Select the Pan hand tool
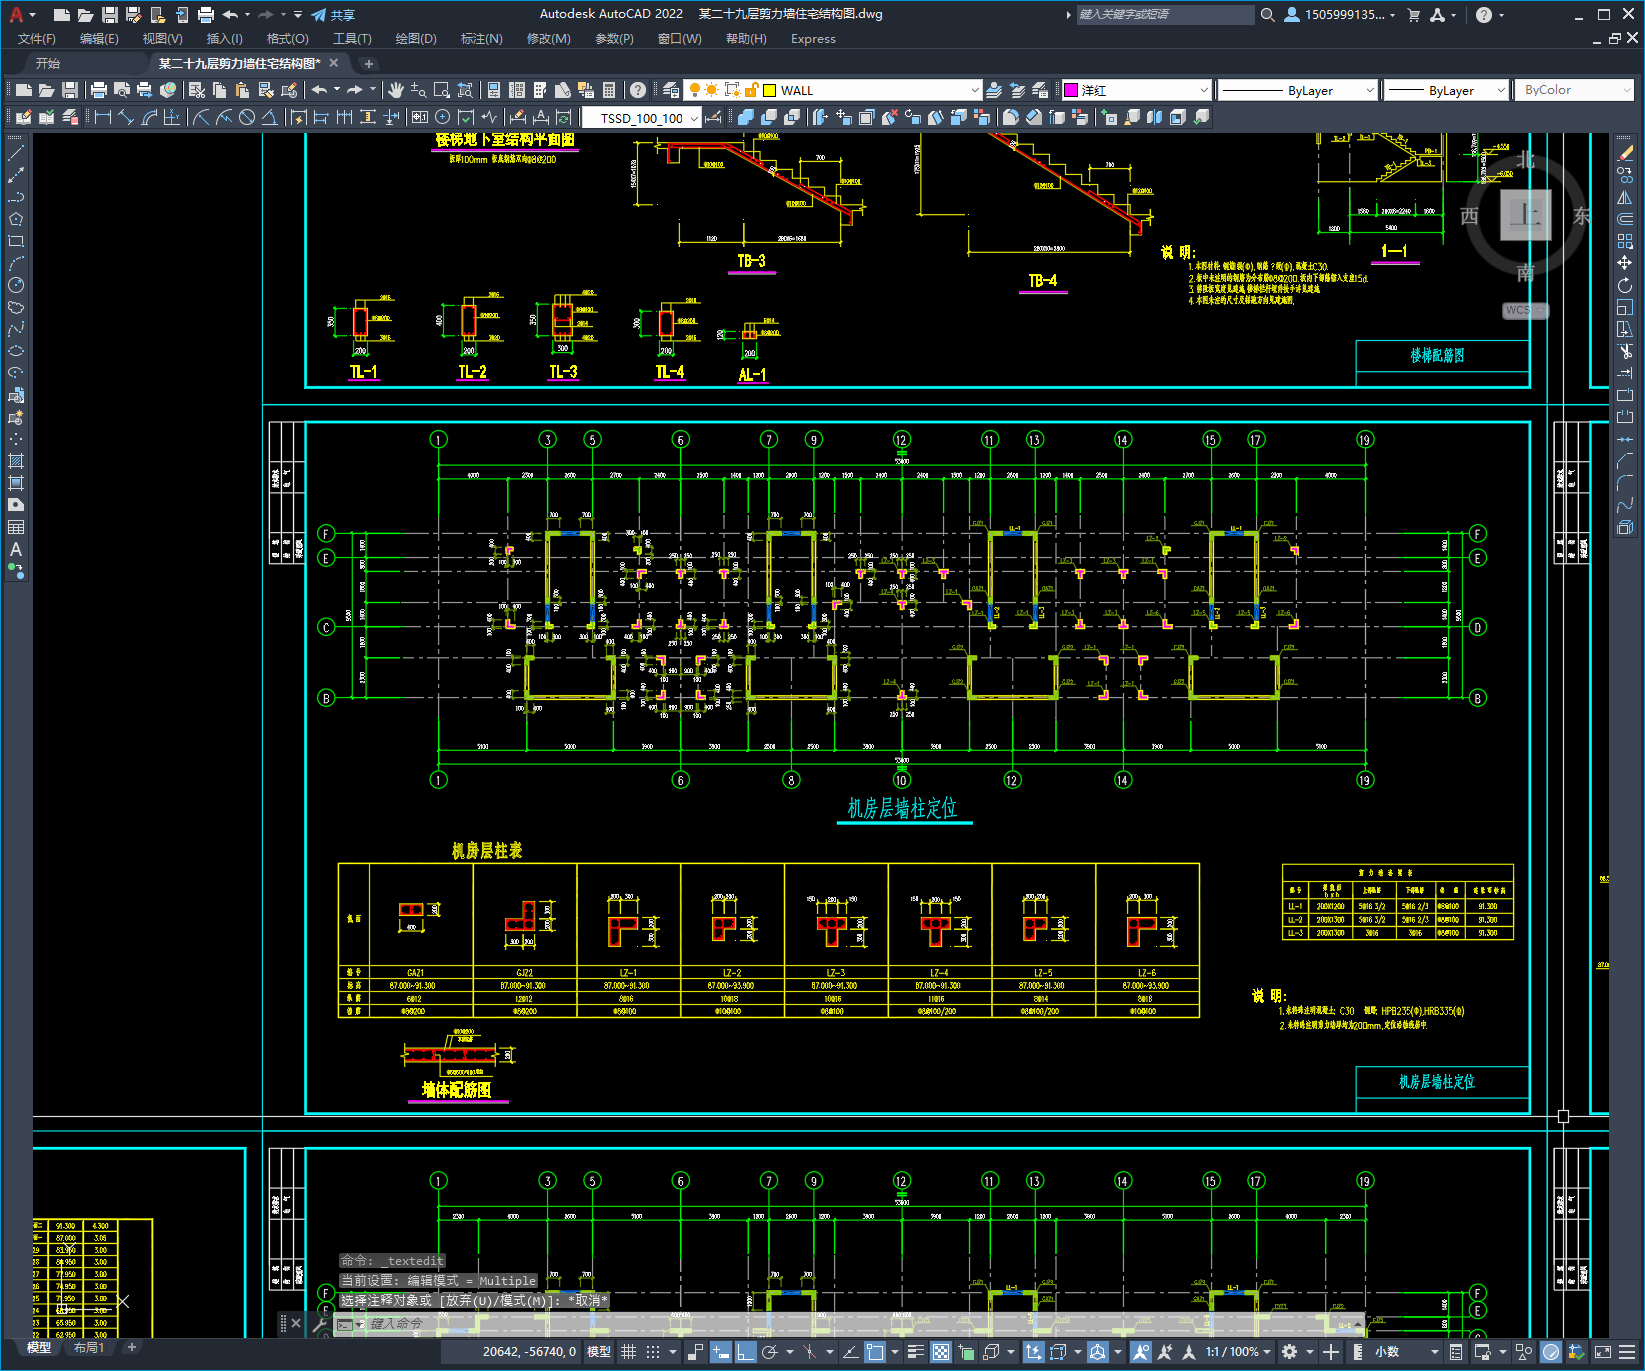Image resolution: width=1645 pixels, height=1371 pixels. (x=396, y=90)
